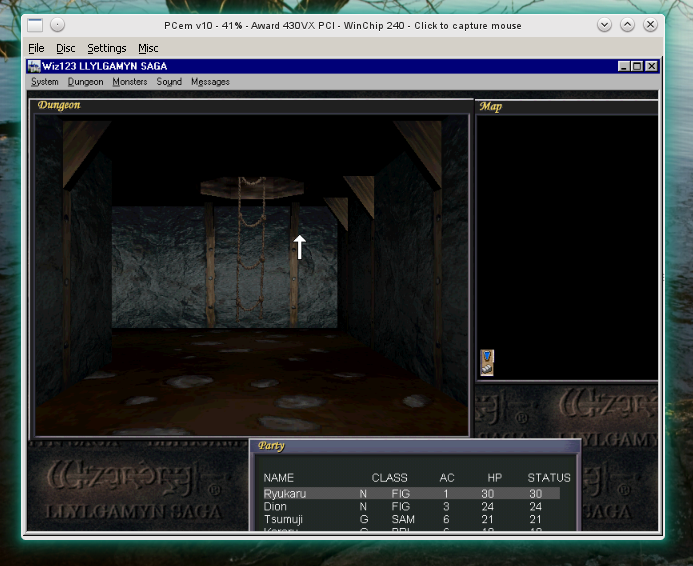Open PCem Settings menu

[x=106, y=48]
